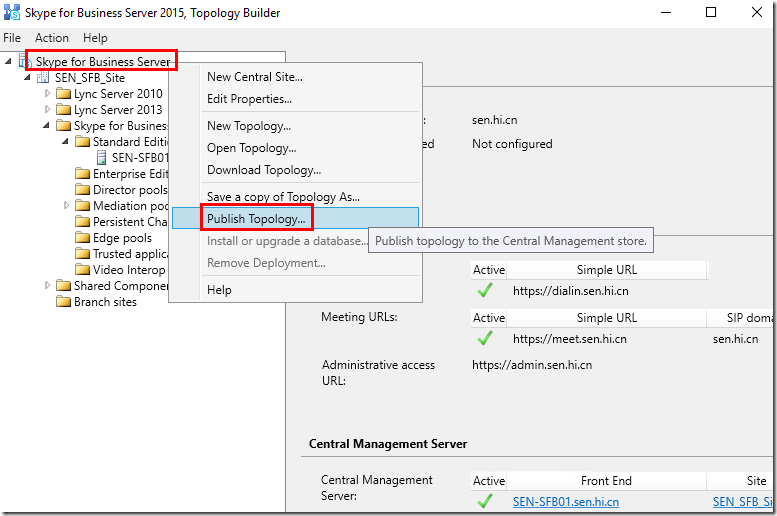
Task: Select Publish Topology... menu entry
Action: pyautogui.click(x=296, y=219)
